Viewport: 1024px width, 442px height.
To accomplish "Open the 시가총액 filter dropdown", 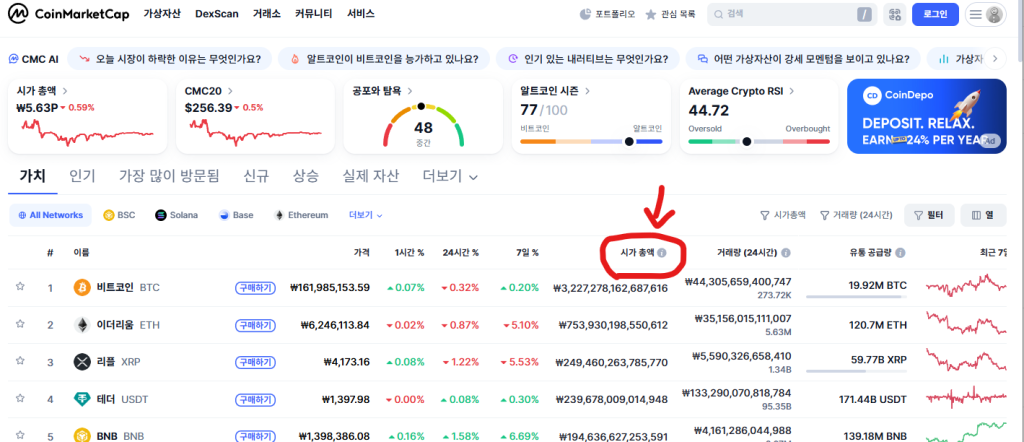I will (x=782, y=215).
